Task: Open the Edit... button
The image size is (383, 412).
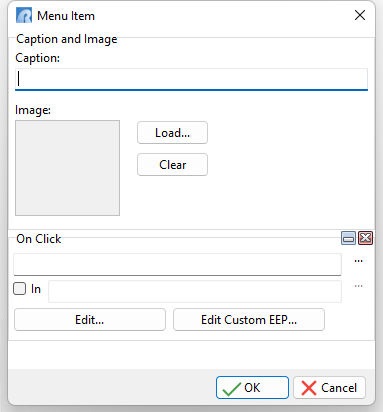Action: tap(90, 320)
